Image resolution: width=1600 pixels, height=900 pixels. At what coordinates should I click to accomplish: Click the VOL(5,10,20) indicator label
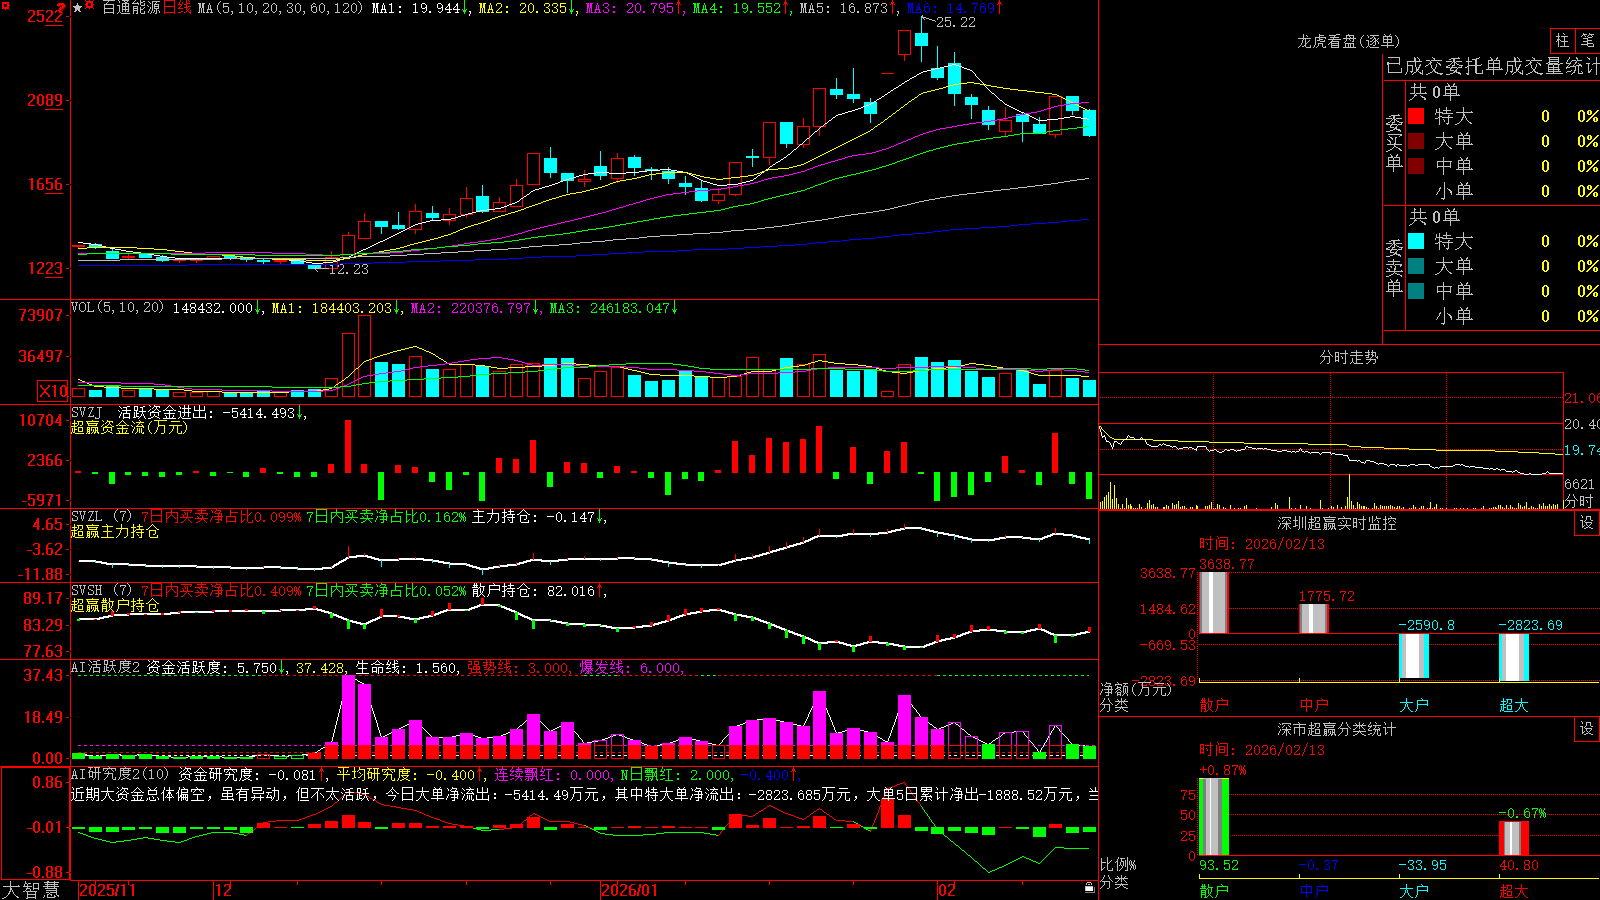pos(117,308)
